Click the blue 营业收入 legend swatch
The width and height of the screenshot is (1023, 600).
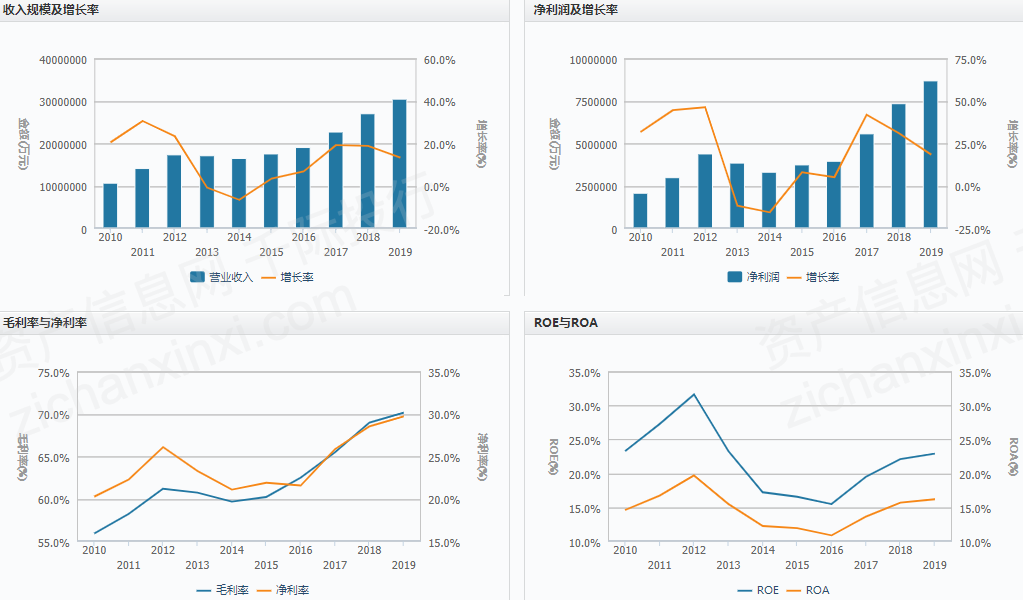(x=197, y=277)
